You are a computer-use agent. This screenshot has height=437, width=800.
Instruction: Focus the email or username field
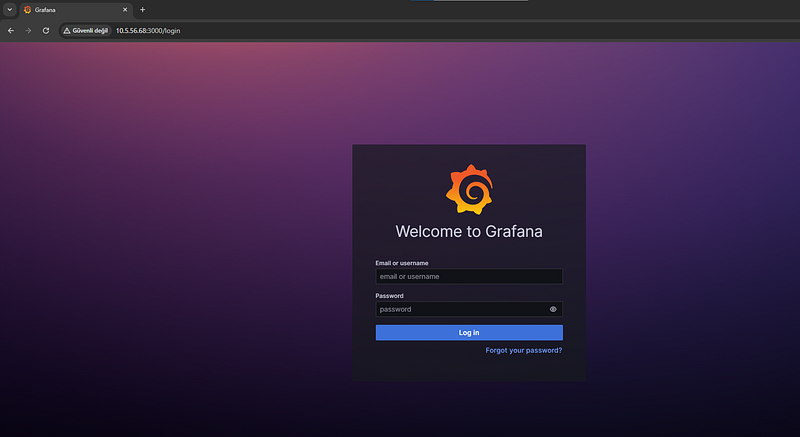click(x=469, y=276)
